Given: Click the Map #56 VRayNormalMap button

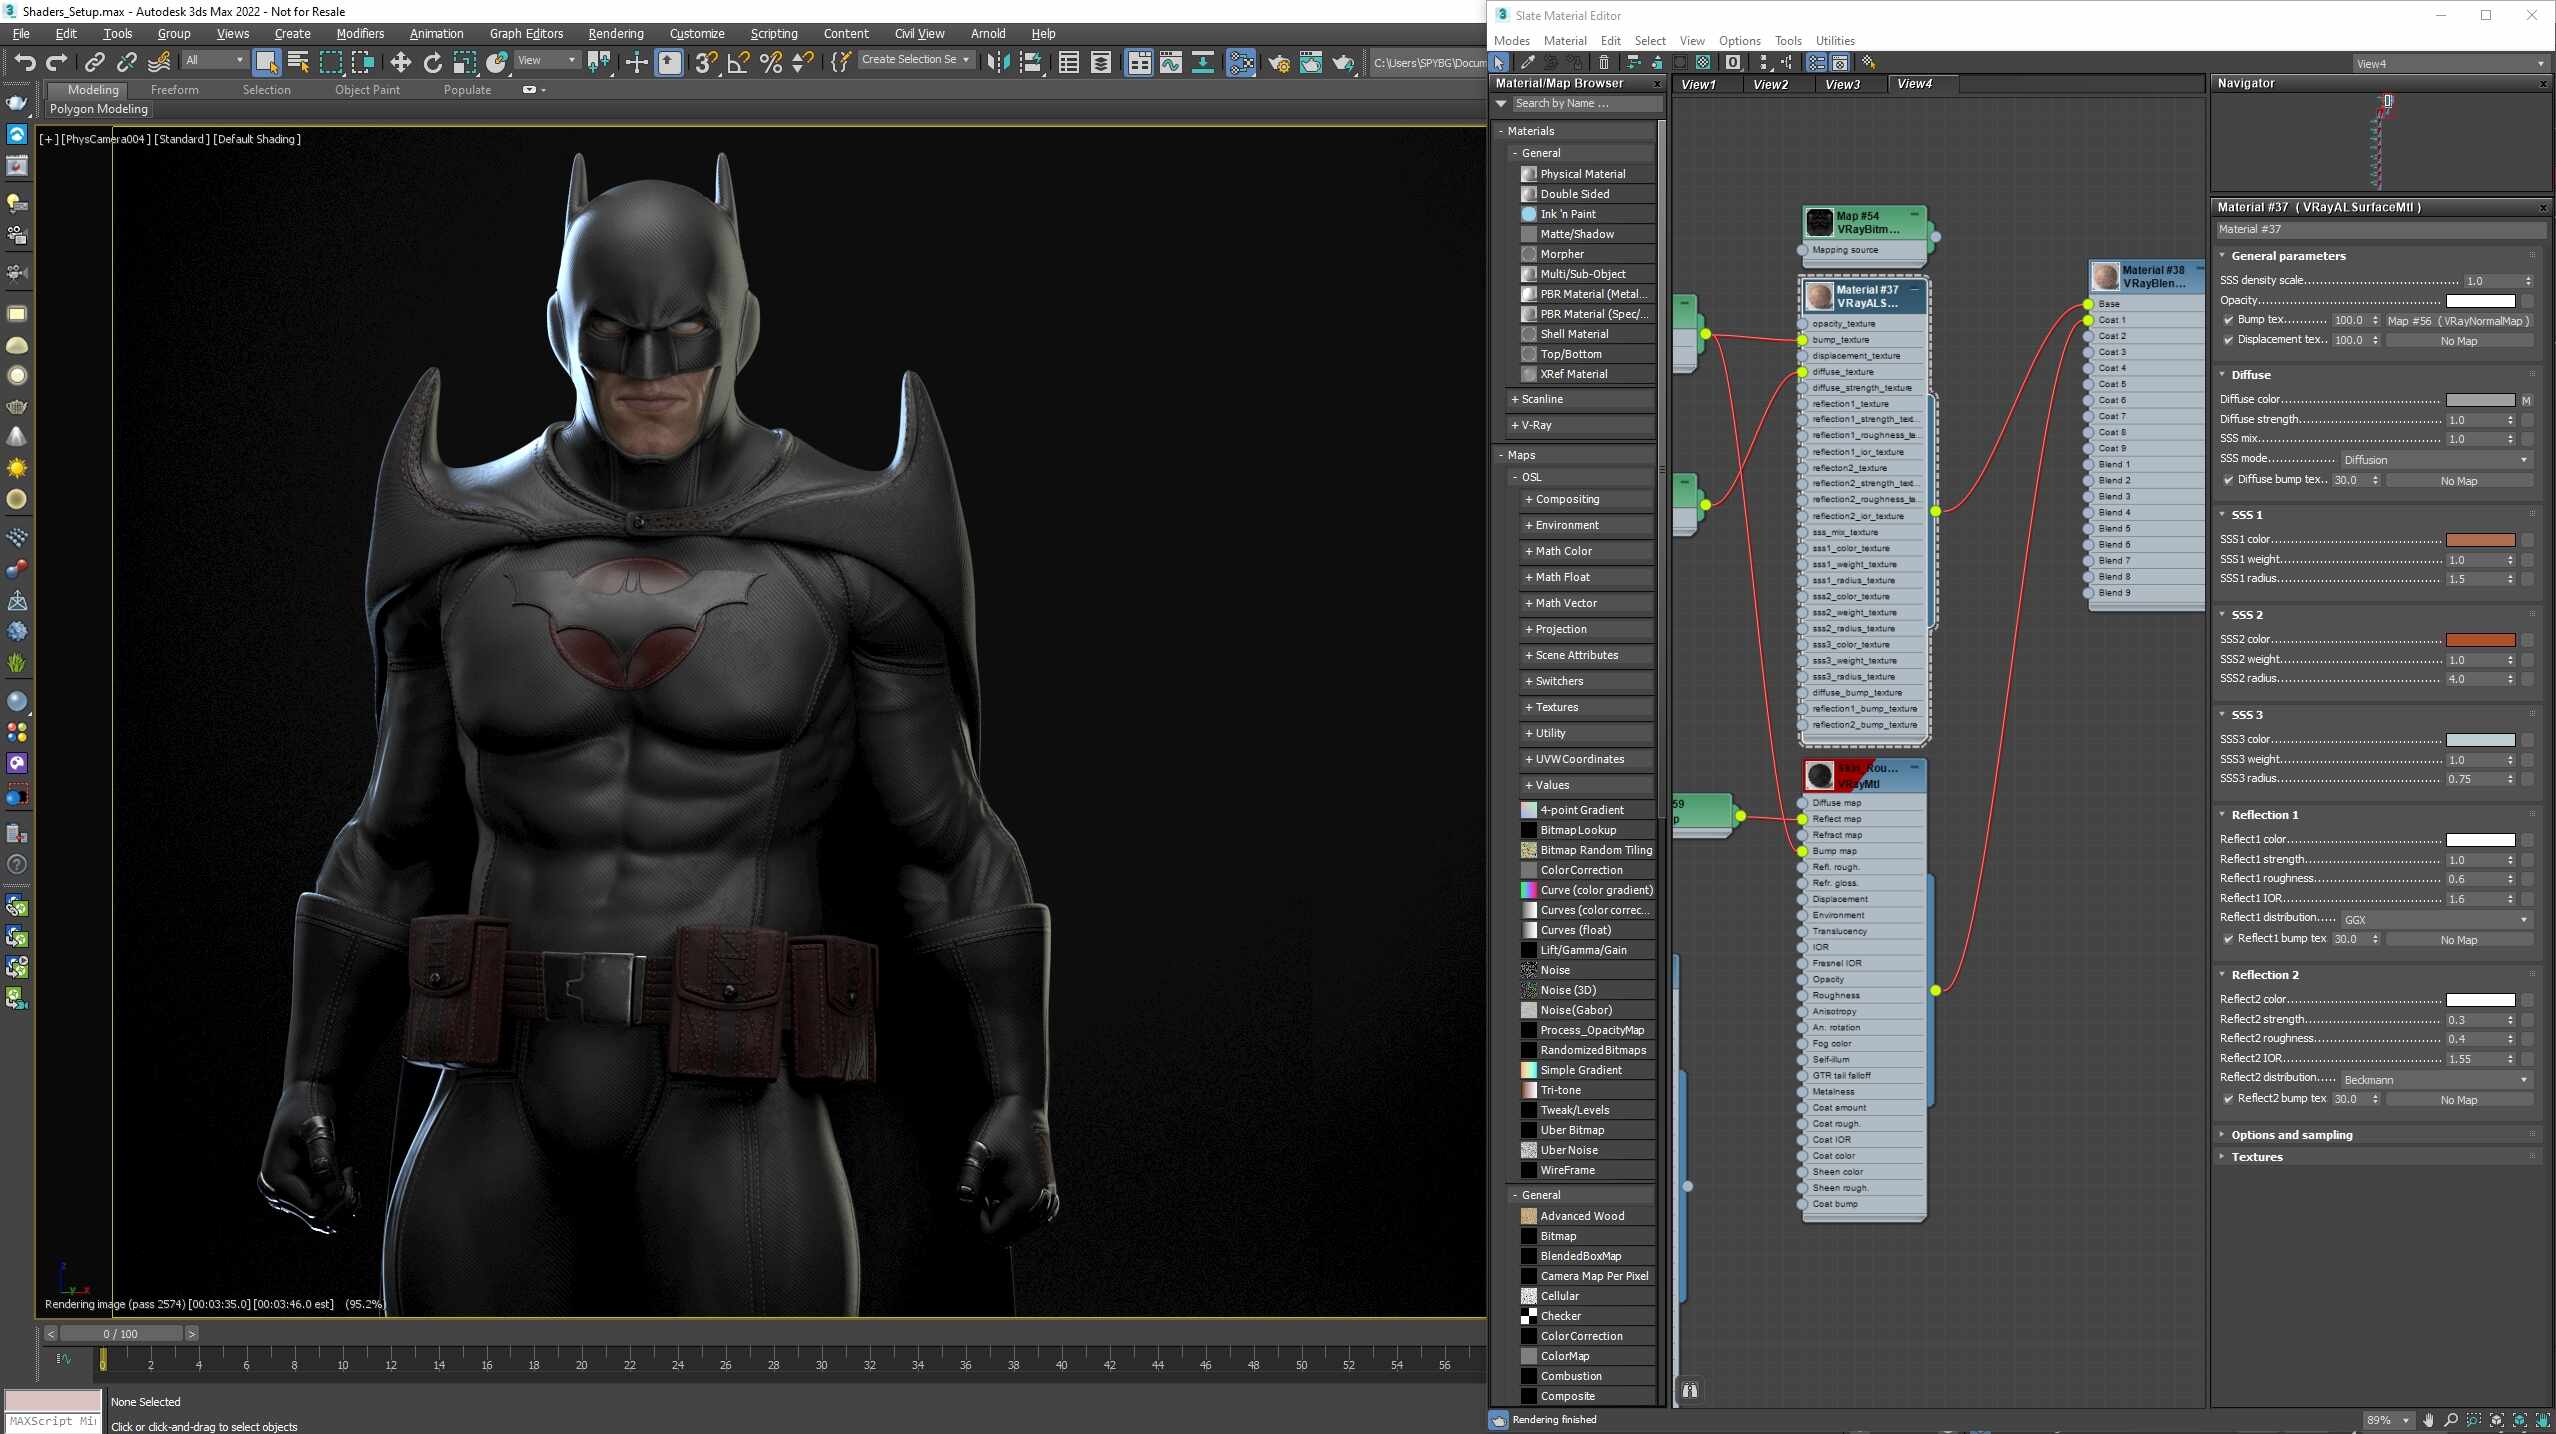Looking at the screenshot, I should [2459, 321].
